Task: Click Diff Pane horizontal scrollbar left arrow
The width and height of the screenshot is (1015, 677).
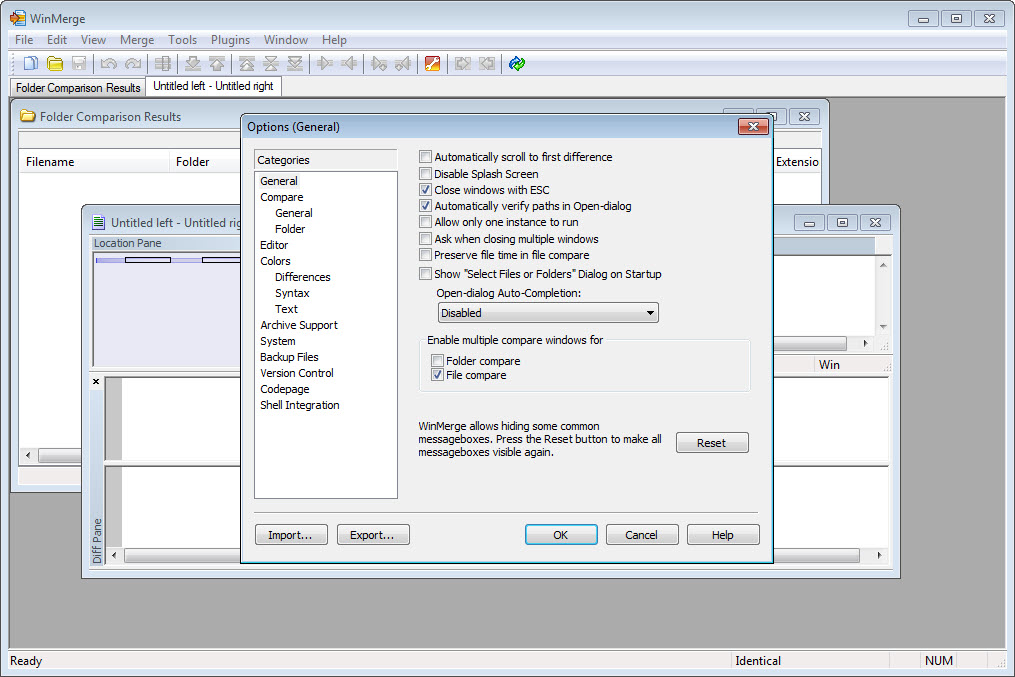Action: [x=115, y=555]
